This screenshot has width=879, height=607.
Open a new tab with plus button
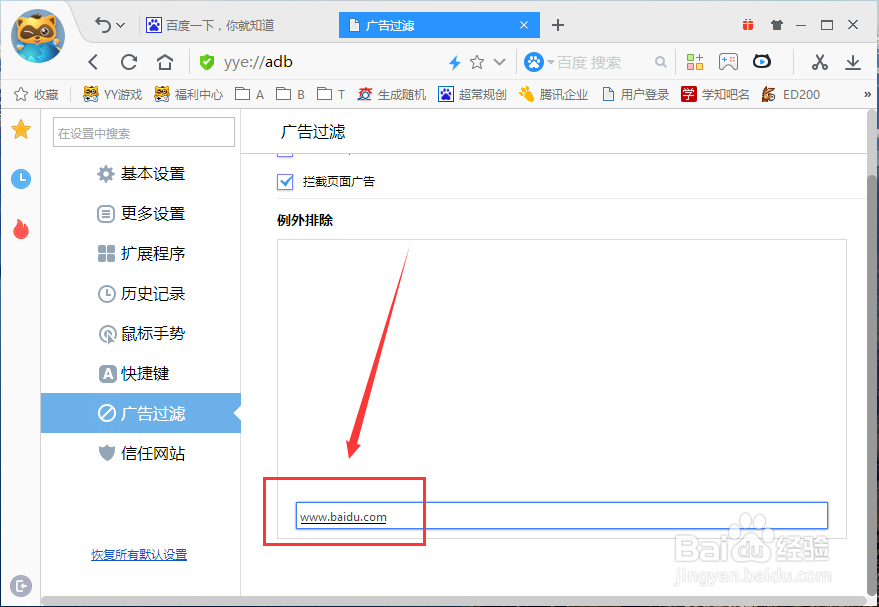[x=558, y=25]
